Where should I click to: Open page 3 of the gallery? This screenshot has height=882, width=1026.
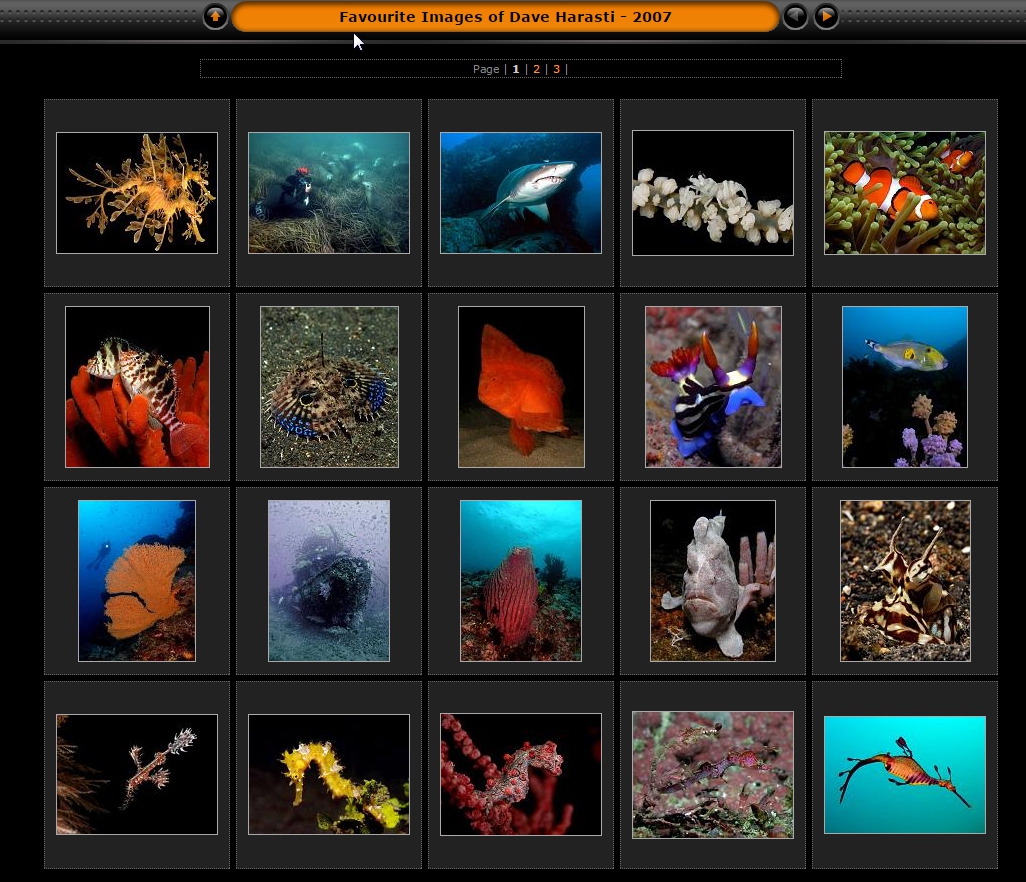[x=556, y=69]
